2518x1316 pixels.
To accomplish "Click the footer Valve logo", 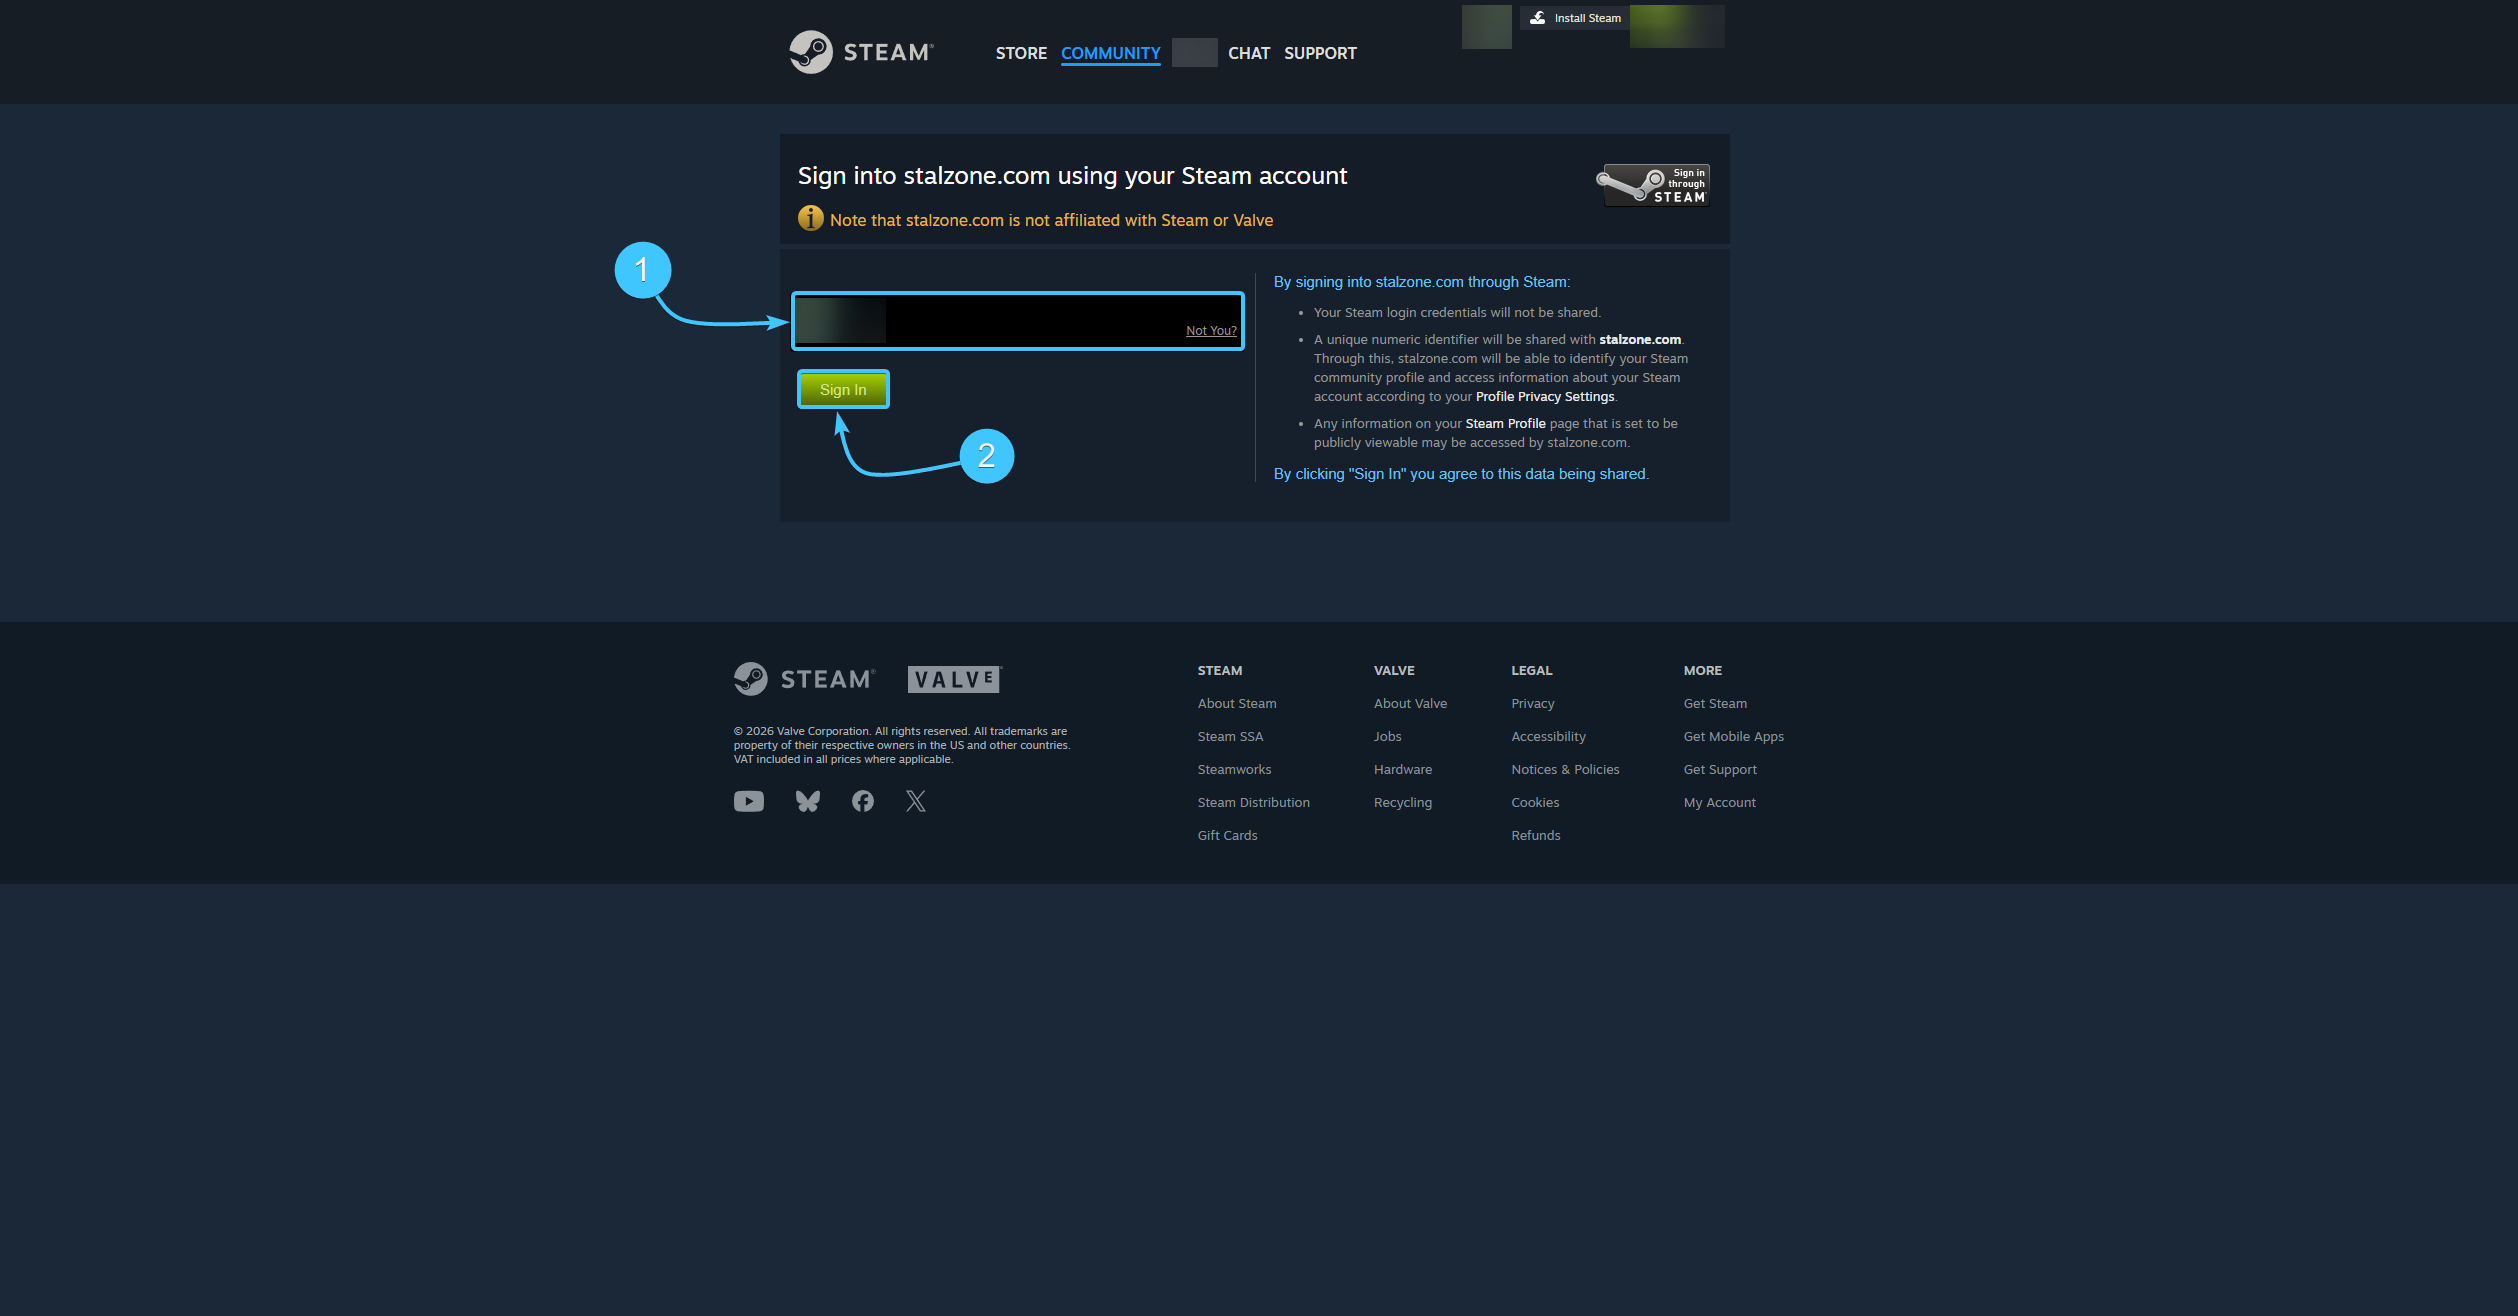I will (x=954, y=679).
